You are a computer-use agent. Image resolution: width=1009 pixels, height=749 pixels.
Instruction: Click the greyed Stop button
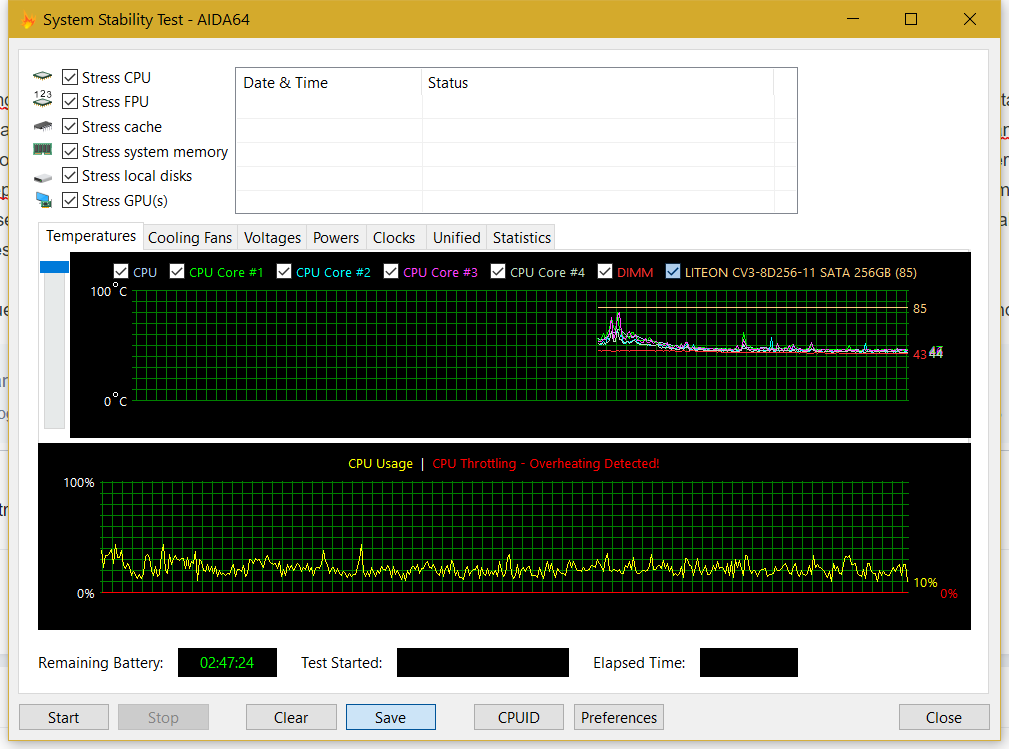163,717
